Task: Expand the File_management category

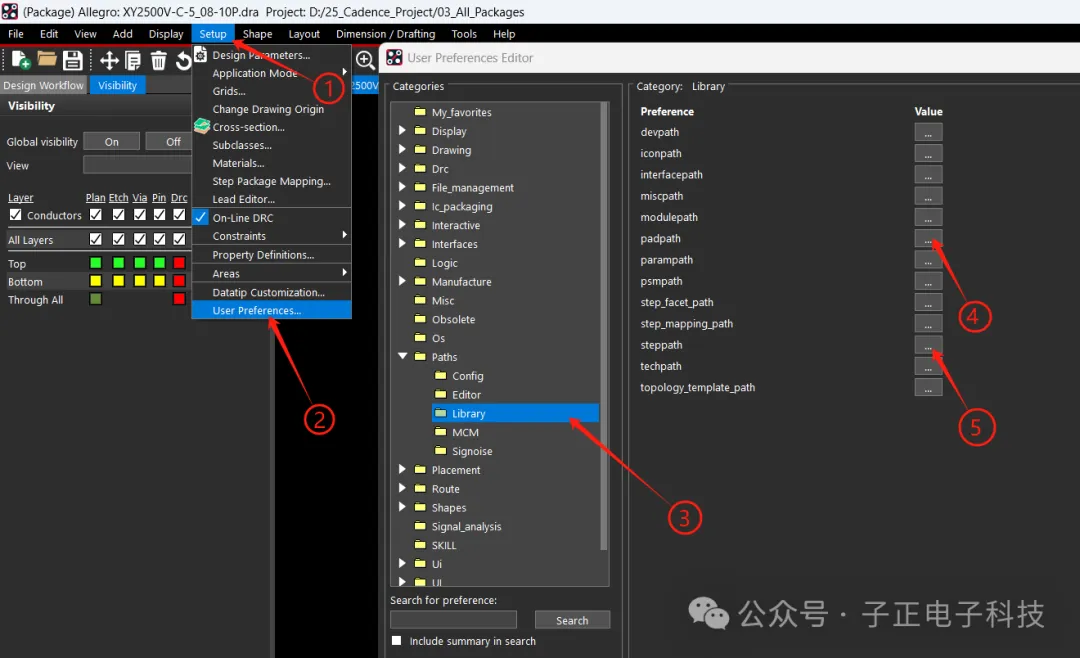Action: point(402,187)
